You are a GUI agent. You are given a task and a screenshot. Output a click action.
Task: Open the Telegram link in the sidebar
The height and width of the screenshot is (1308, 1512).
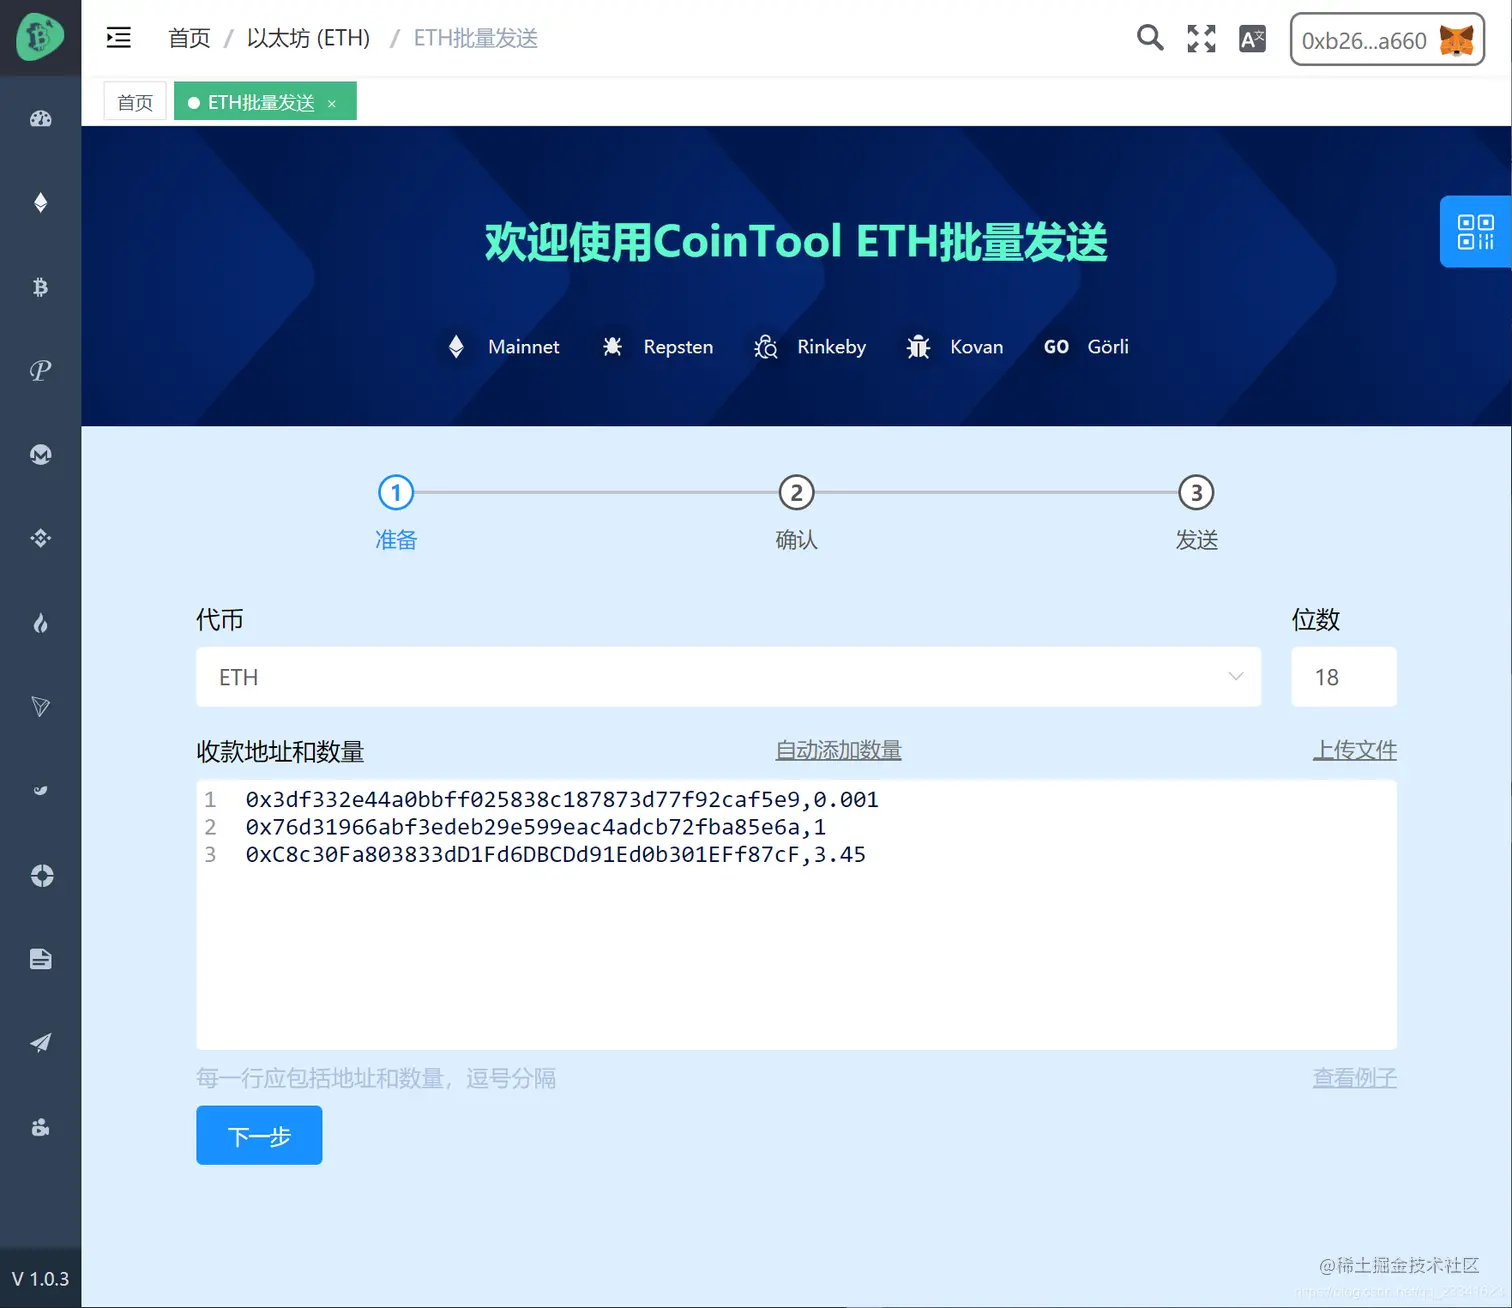tap(40, 1043)
